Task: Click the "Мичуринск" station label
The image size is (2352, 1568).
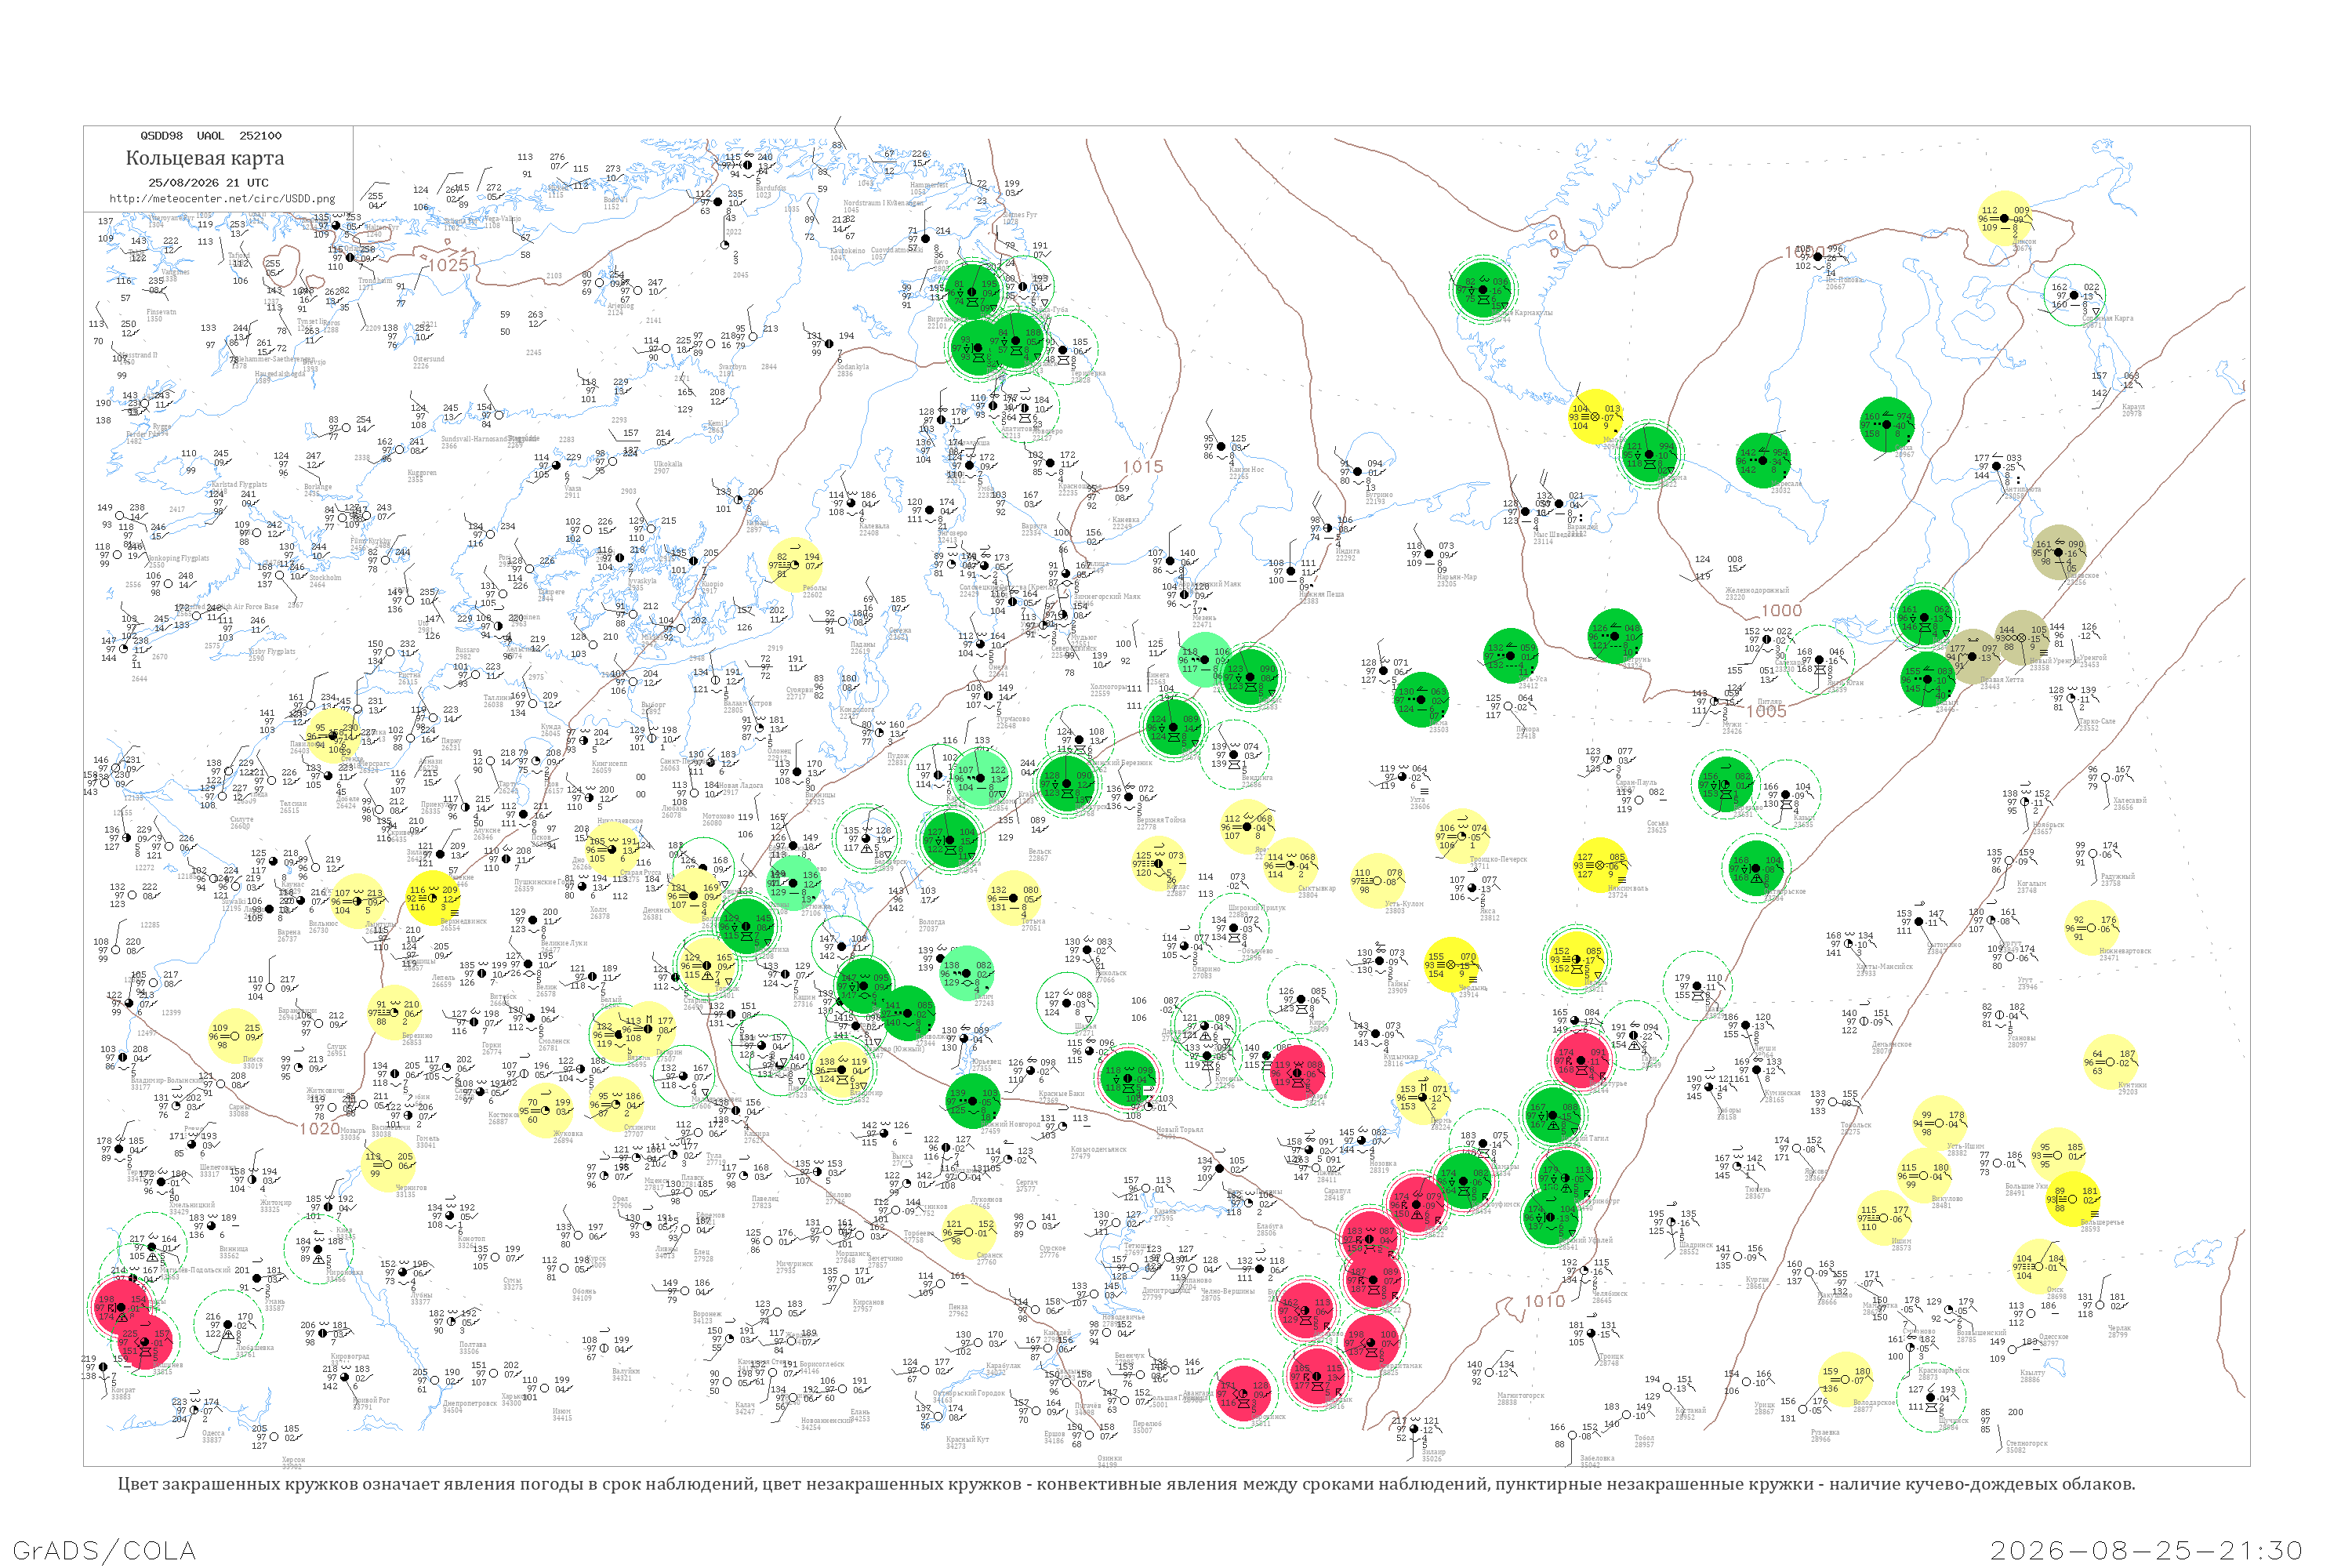Action: (794, 1264)
